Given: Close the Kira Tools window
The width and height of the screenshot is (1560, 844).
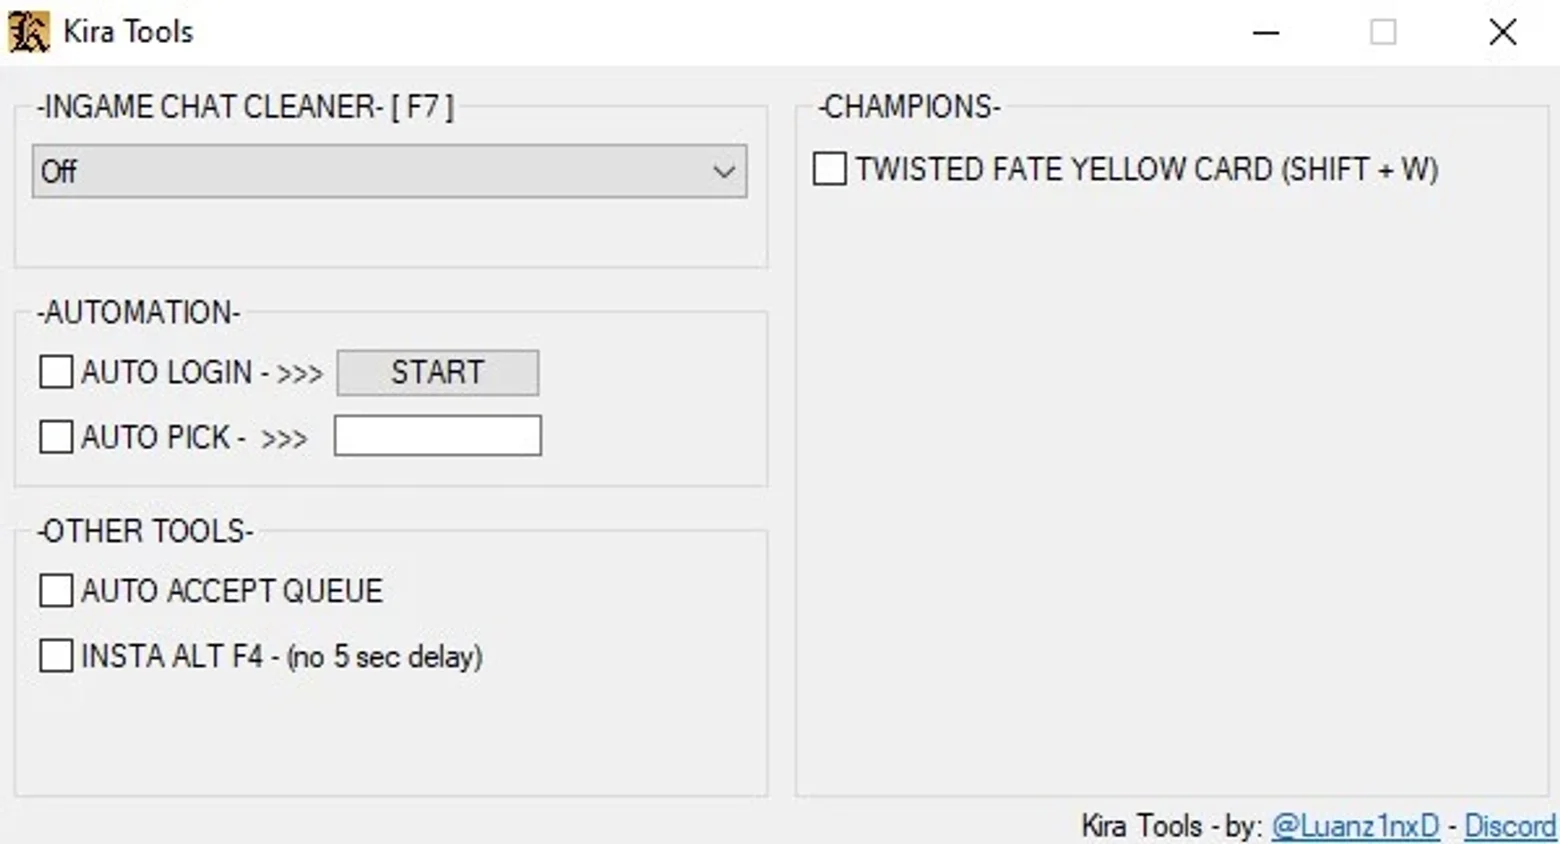Looking at the screenshot, I should (x=1502, y=32).
